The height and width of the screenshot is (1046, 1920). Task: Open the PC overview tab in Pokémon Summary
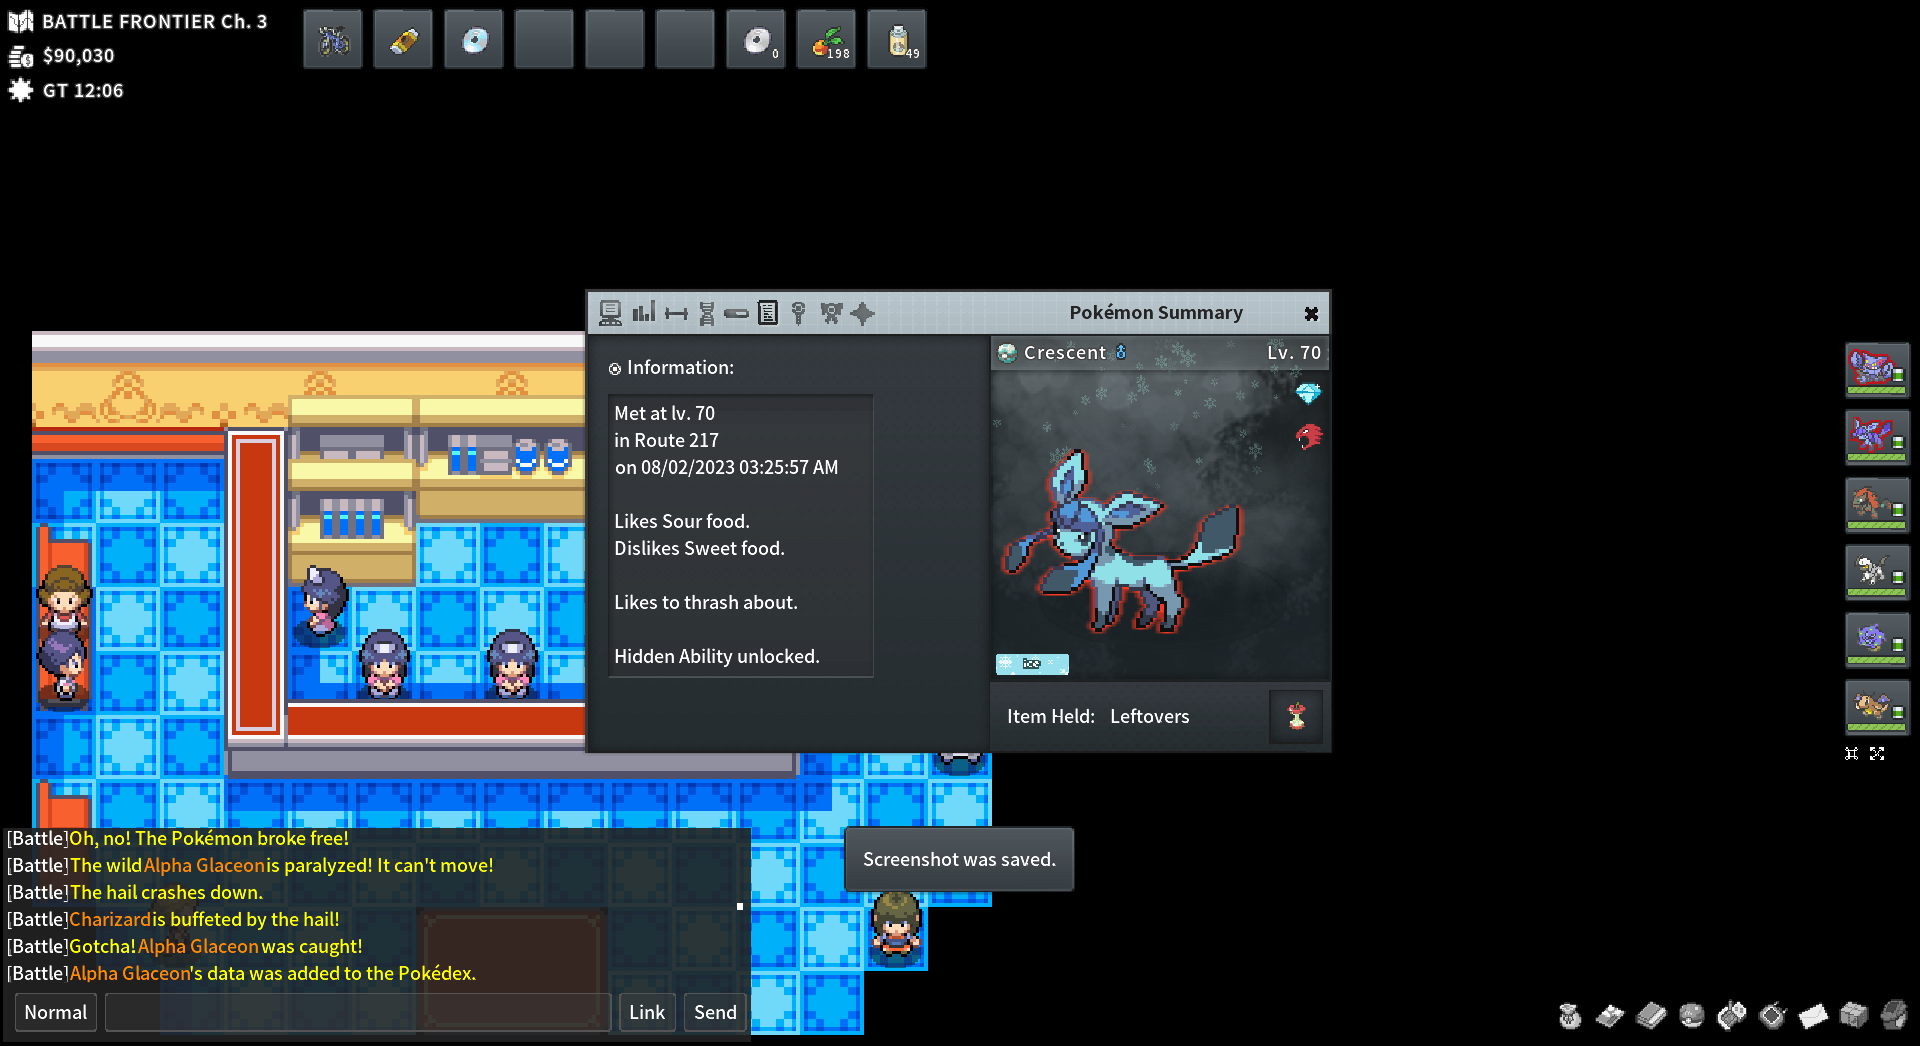610,313
